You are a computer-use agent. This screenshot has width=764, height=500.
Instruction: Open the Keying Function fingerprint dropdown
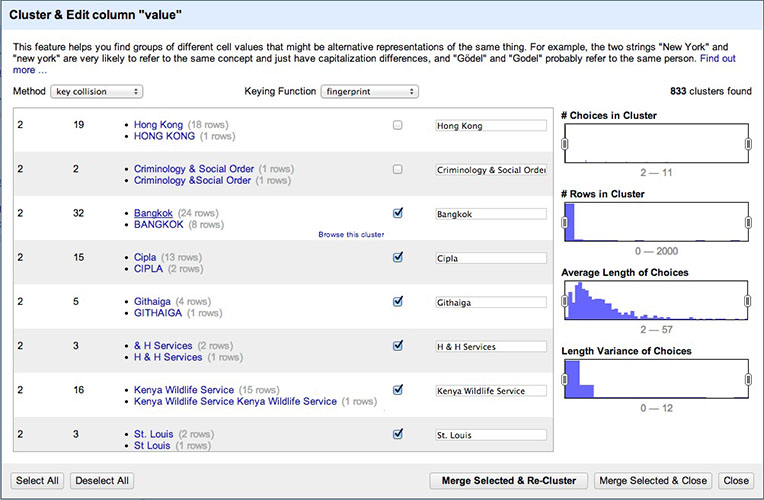coord(369,92)
